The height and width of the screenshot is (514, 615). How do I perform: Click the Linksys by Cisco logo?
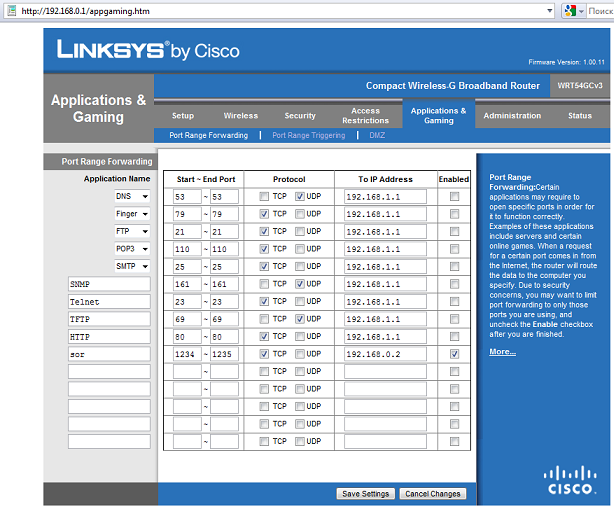click(148, 50)
